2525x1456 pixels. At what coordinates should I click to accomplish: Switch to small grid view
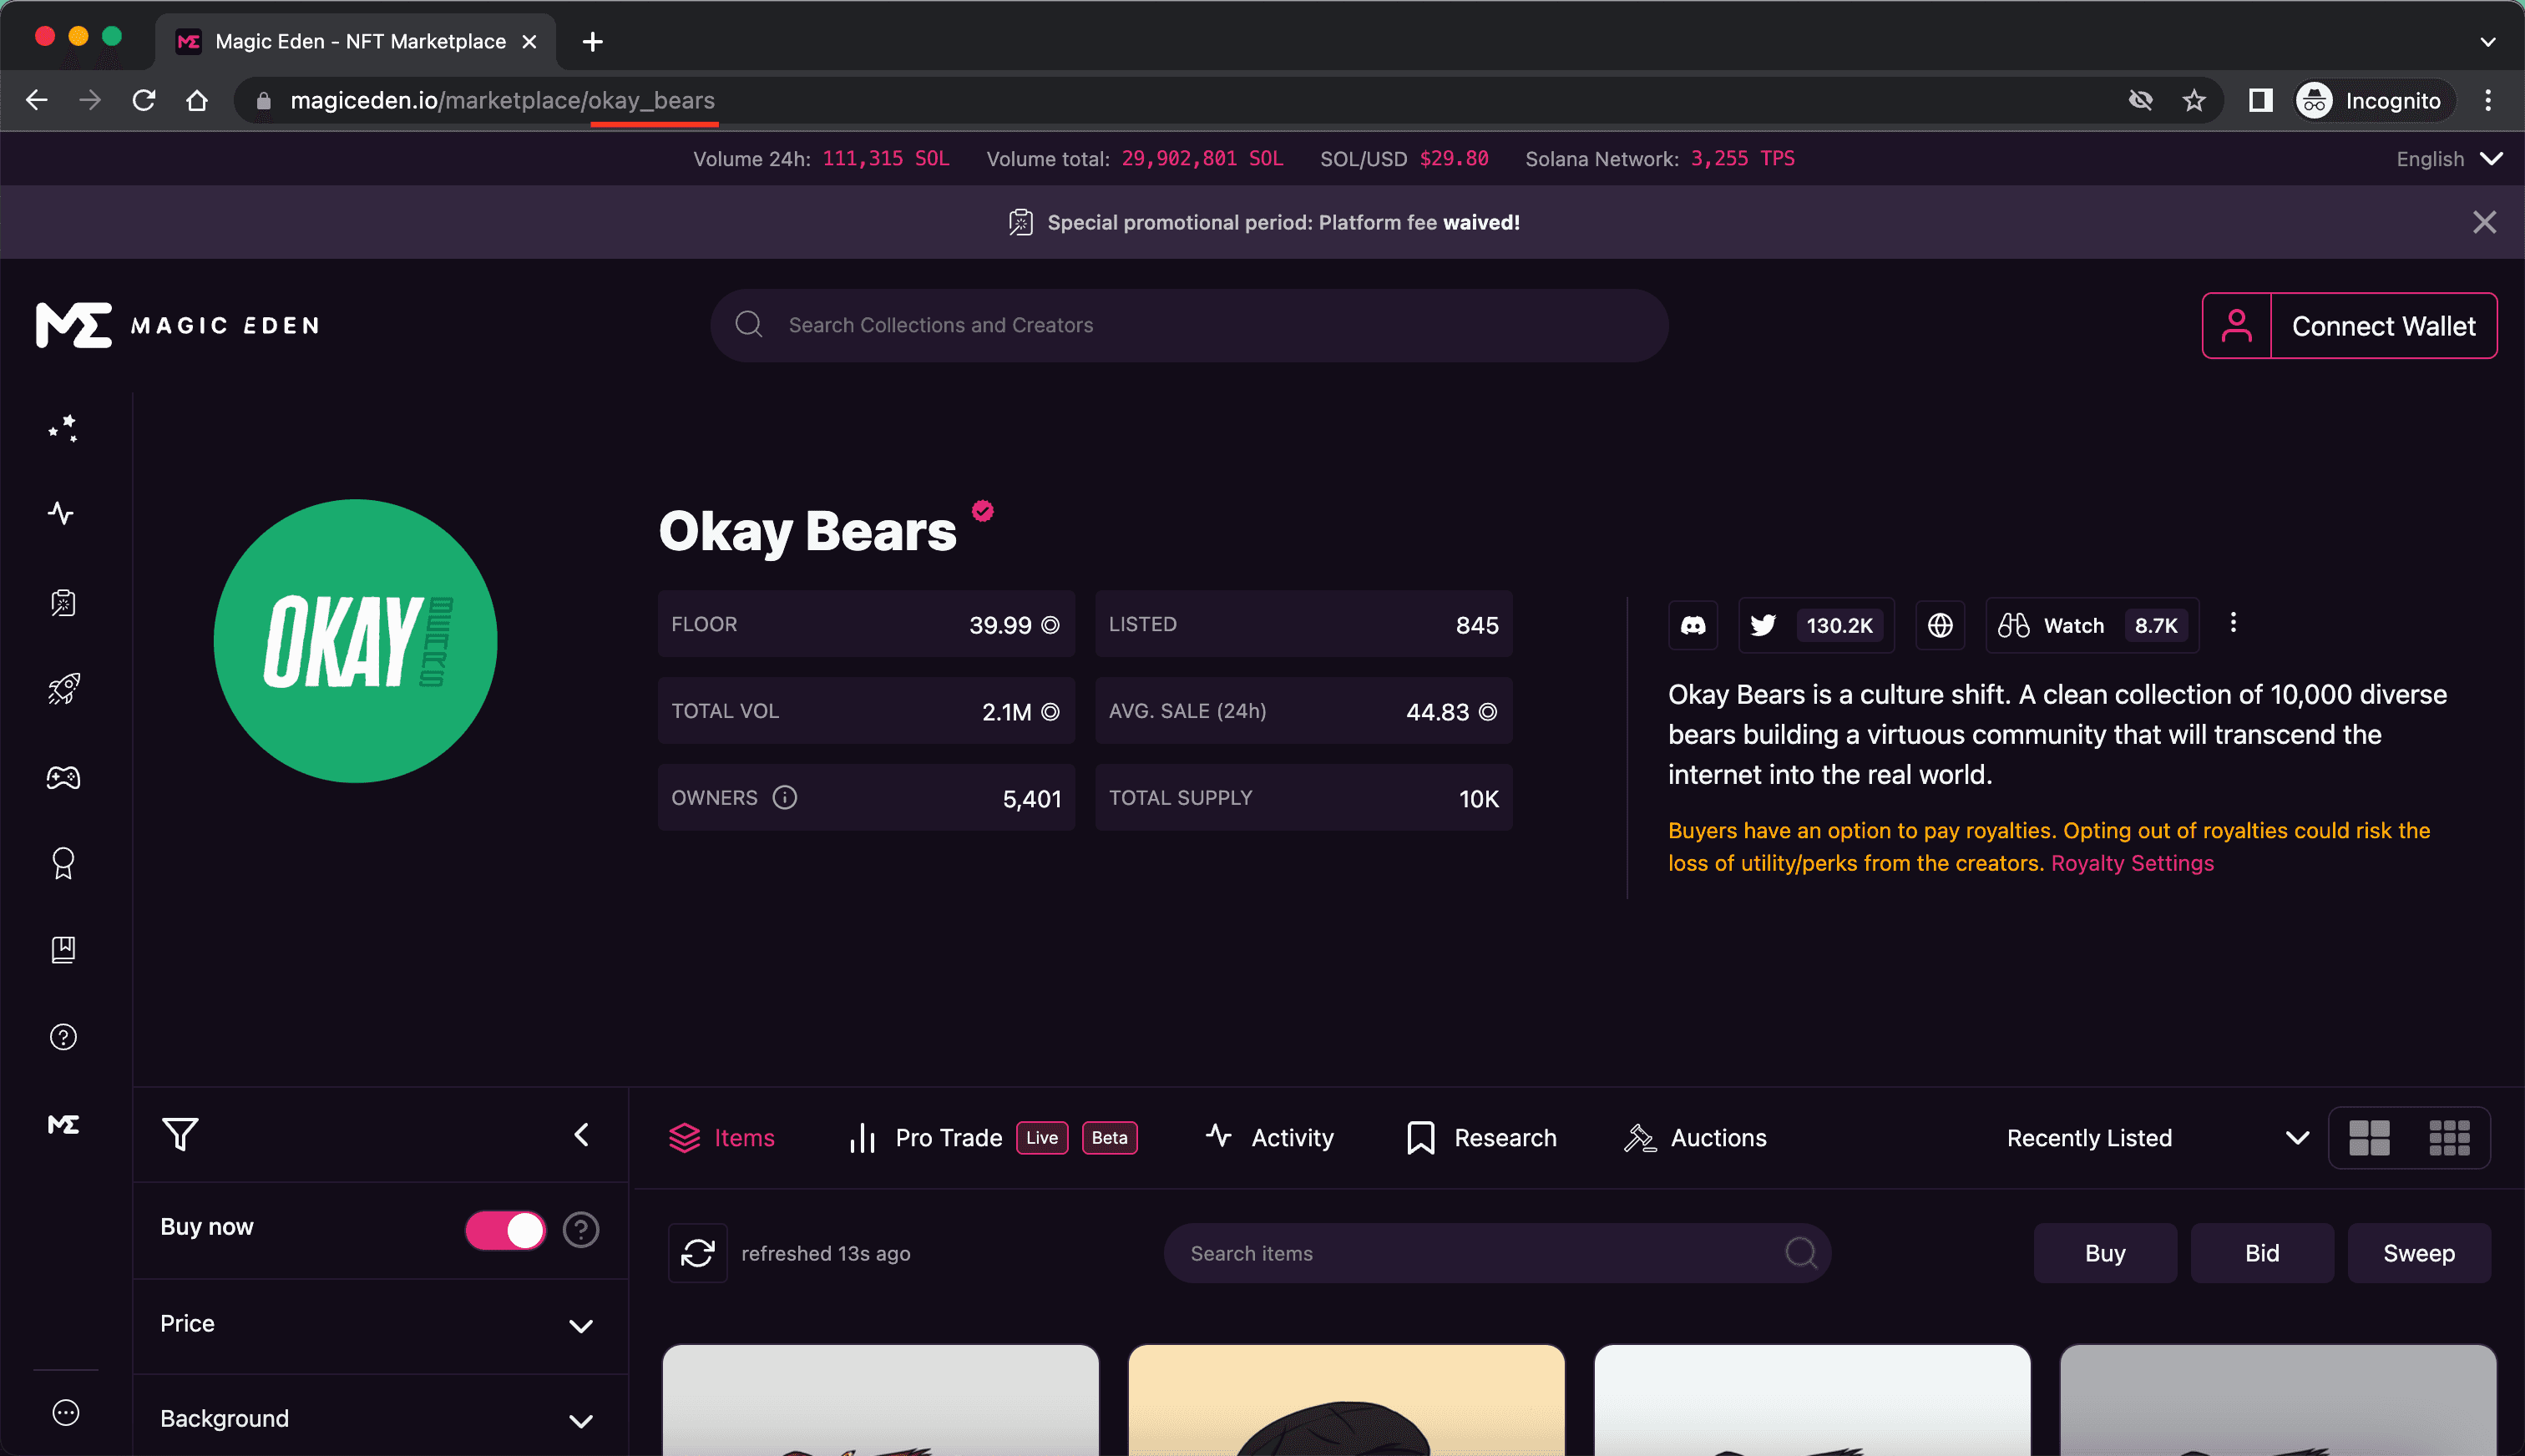click(x=2449, y=1138)
